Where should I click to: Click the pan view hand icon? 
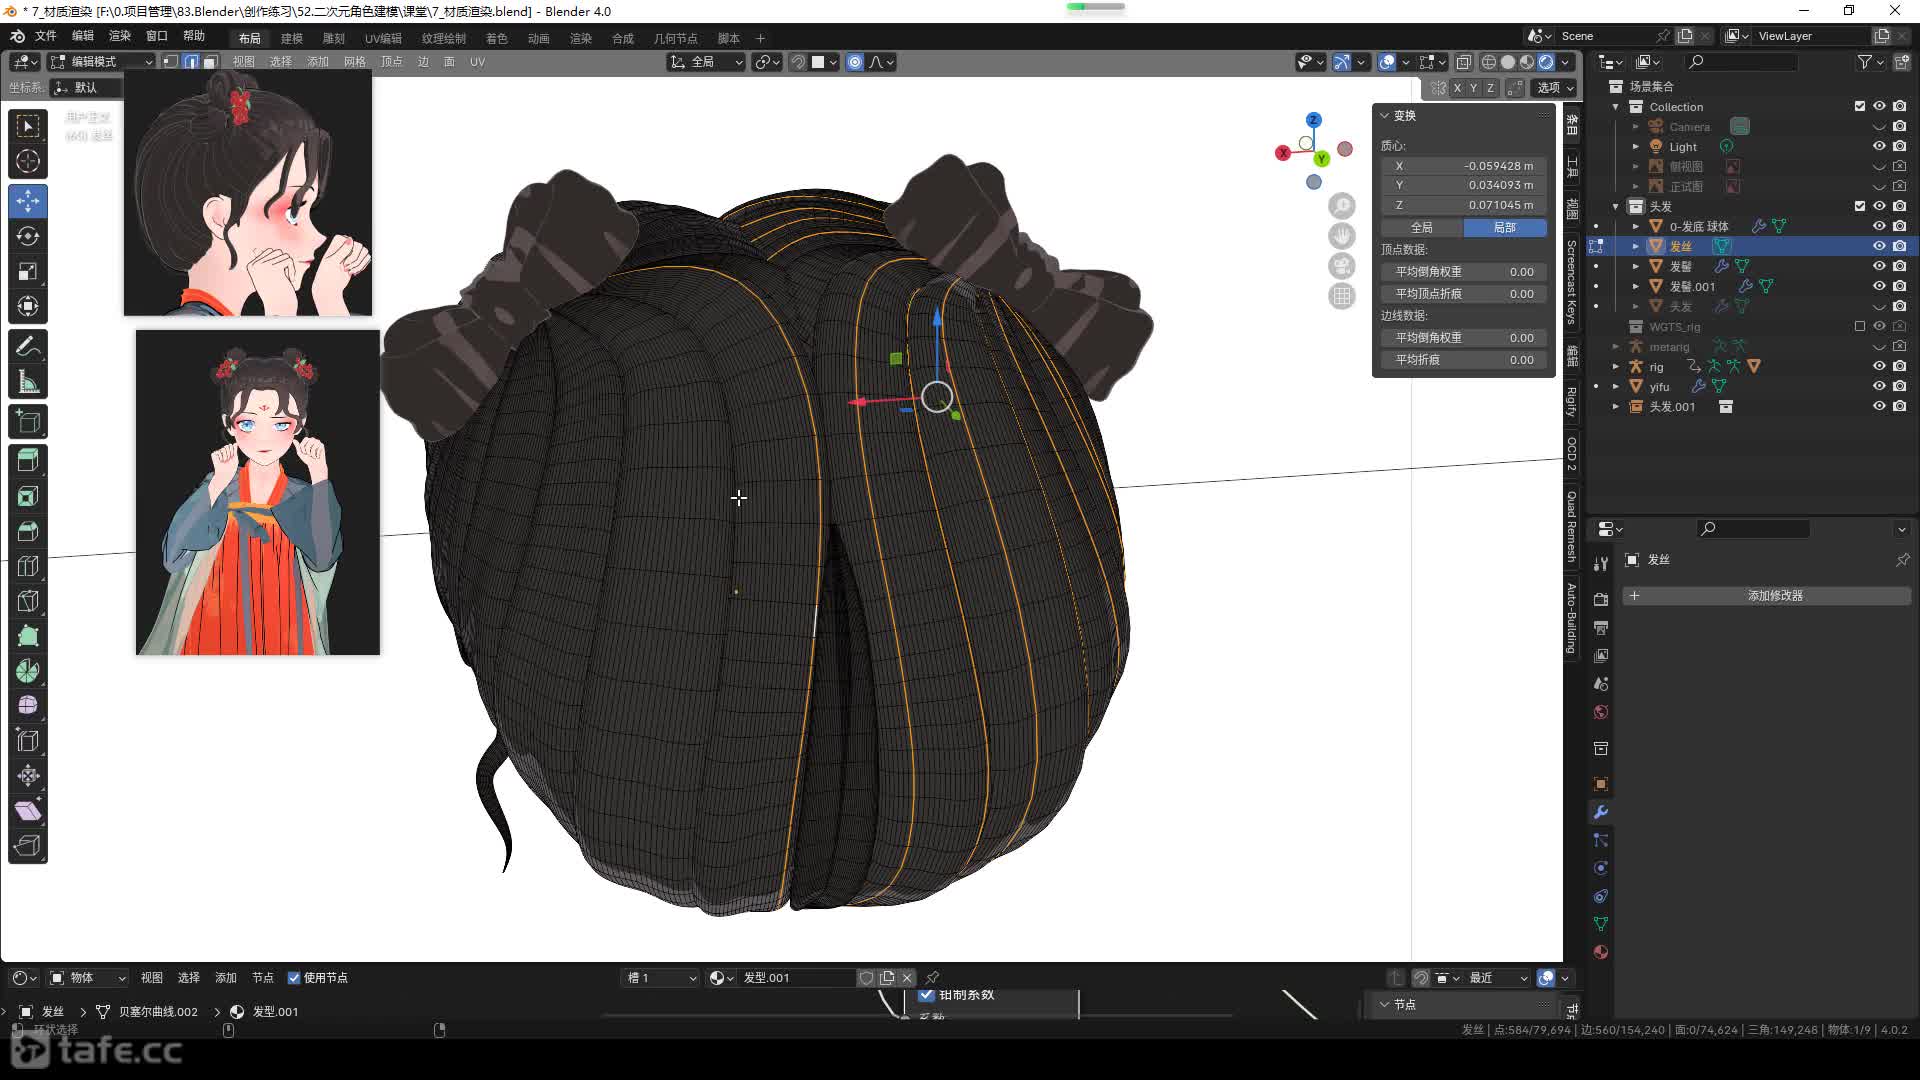1342,236
